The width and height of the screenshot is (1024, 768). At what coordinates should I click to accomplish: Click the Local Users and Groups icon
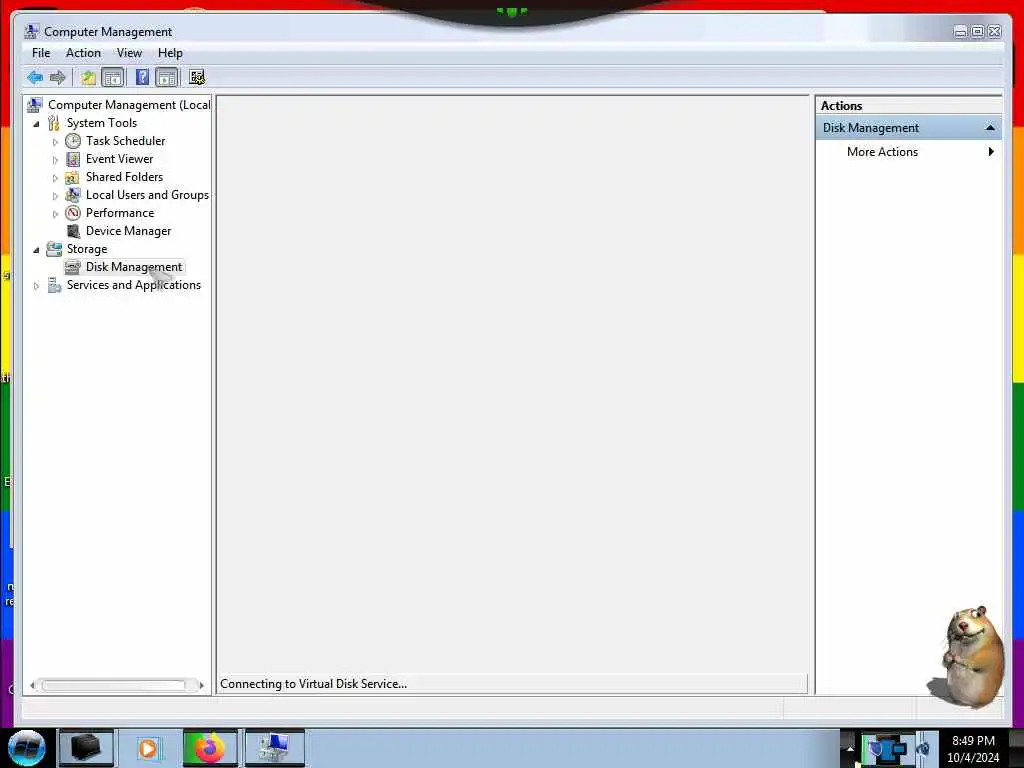click(x=73, y=195)
